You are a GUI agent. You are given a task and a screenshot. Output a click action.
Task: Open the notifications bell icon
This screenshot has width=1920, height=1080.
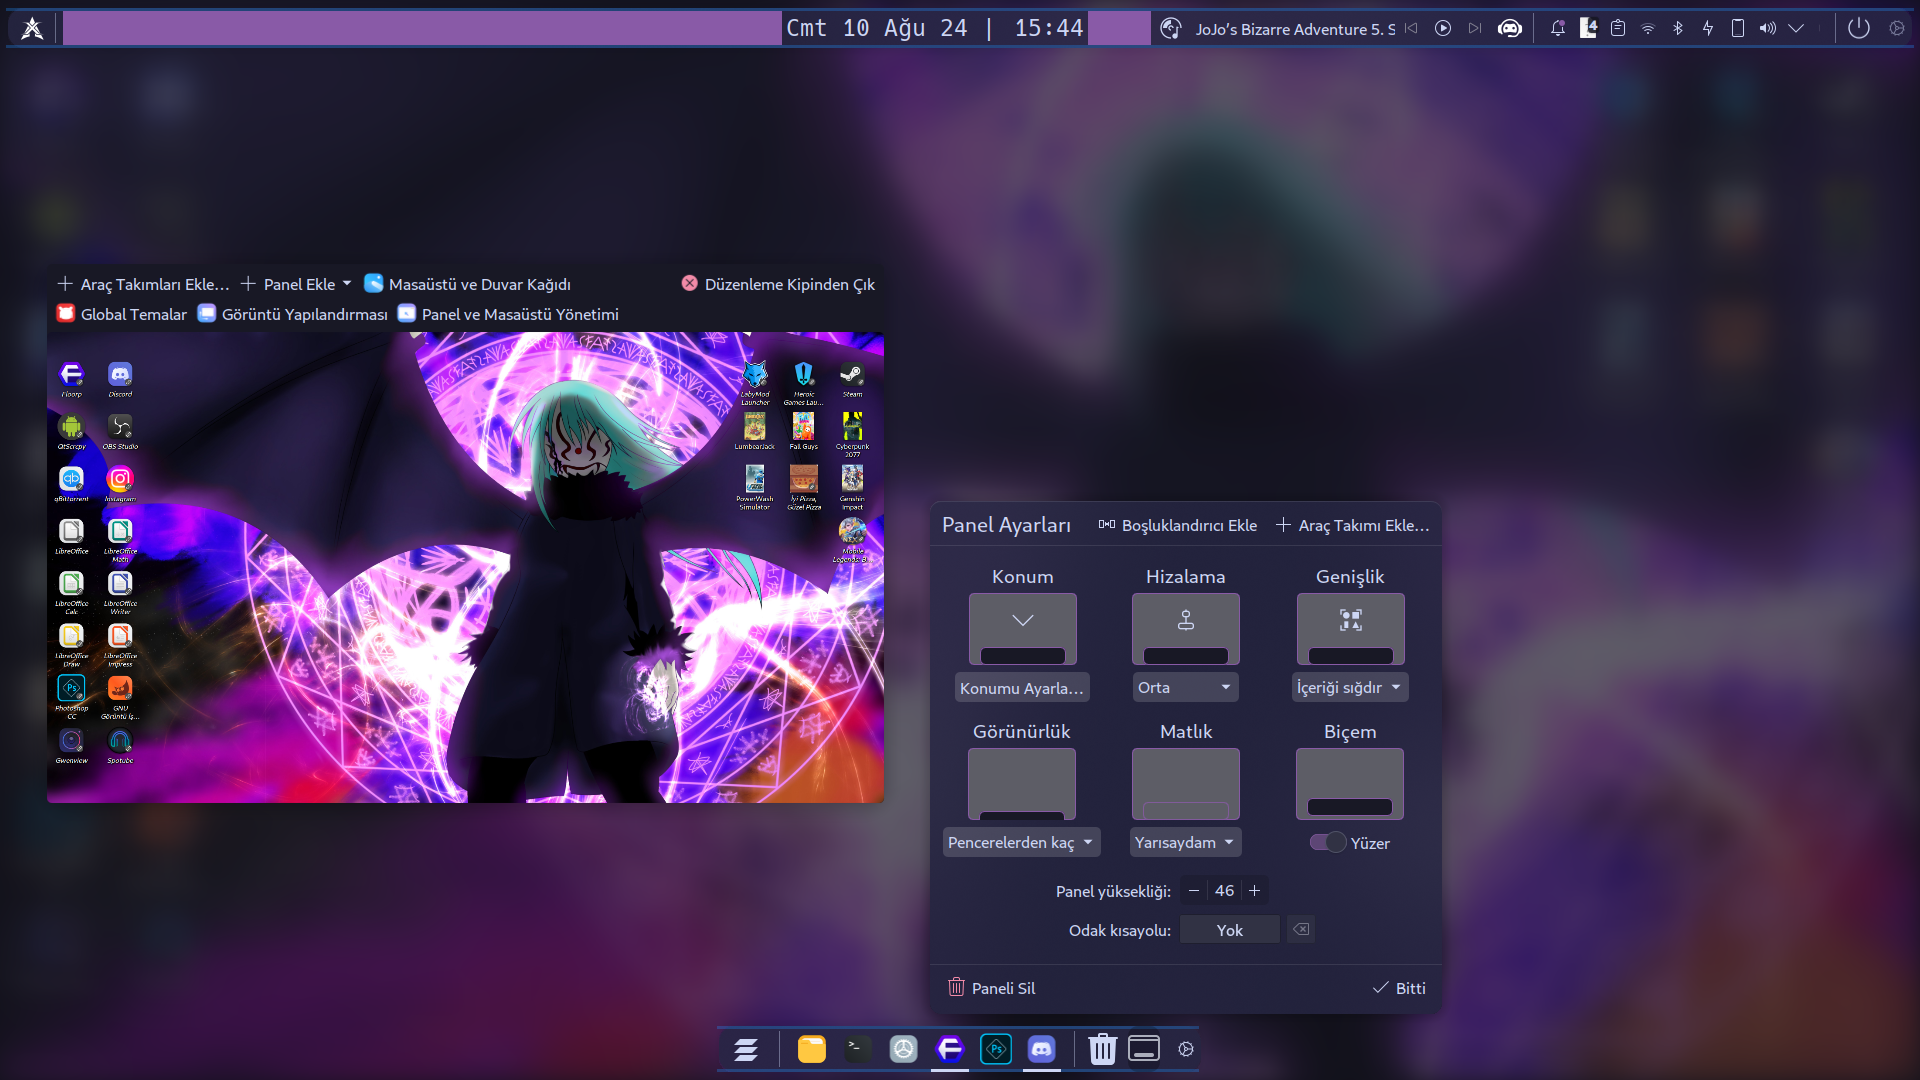pyautogui.click(x=1557, y=28)
